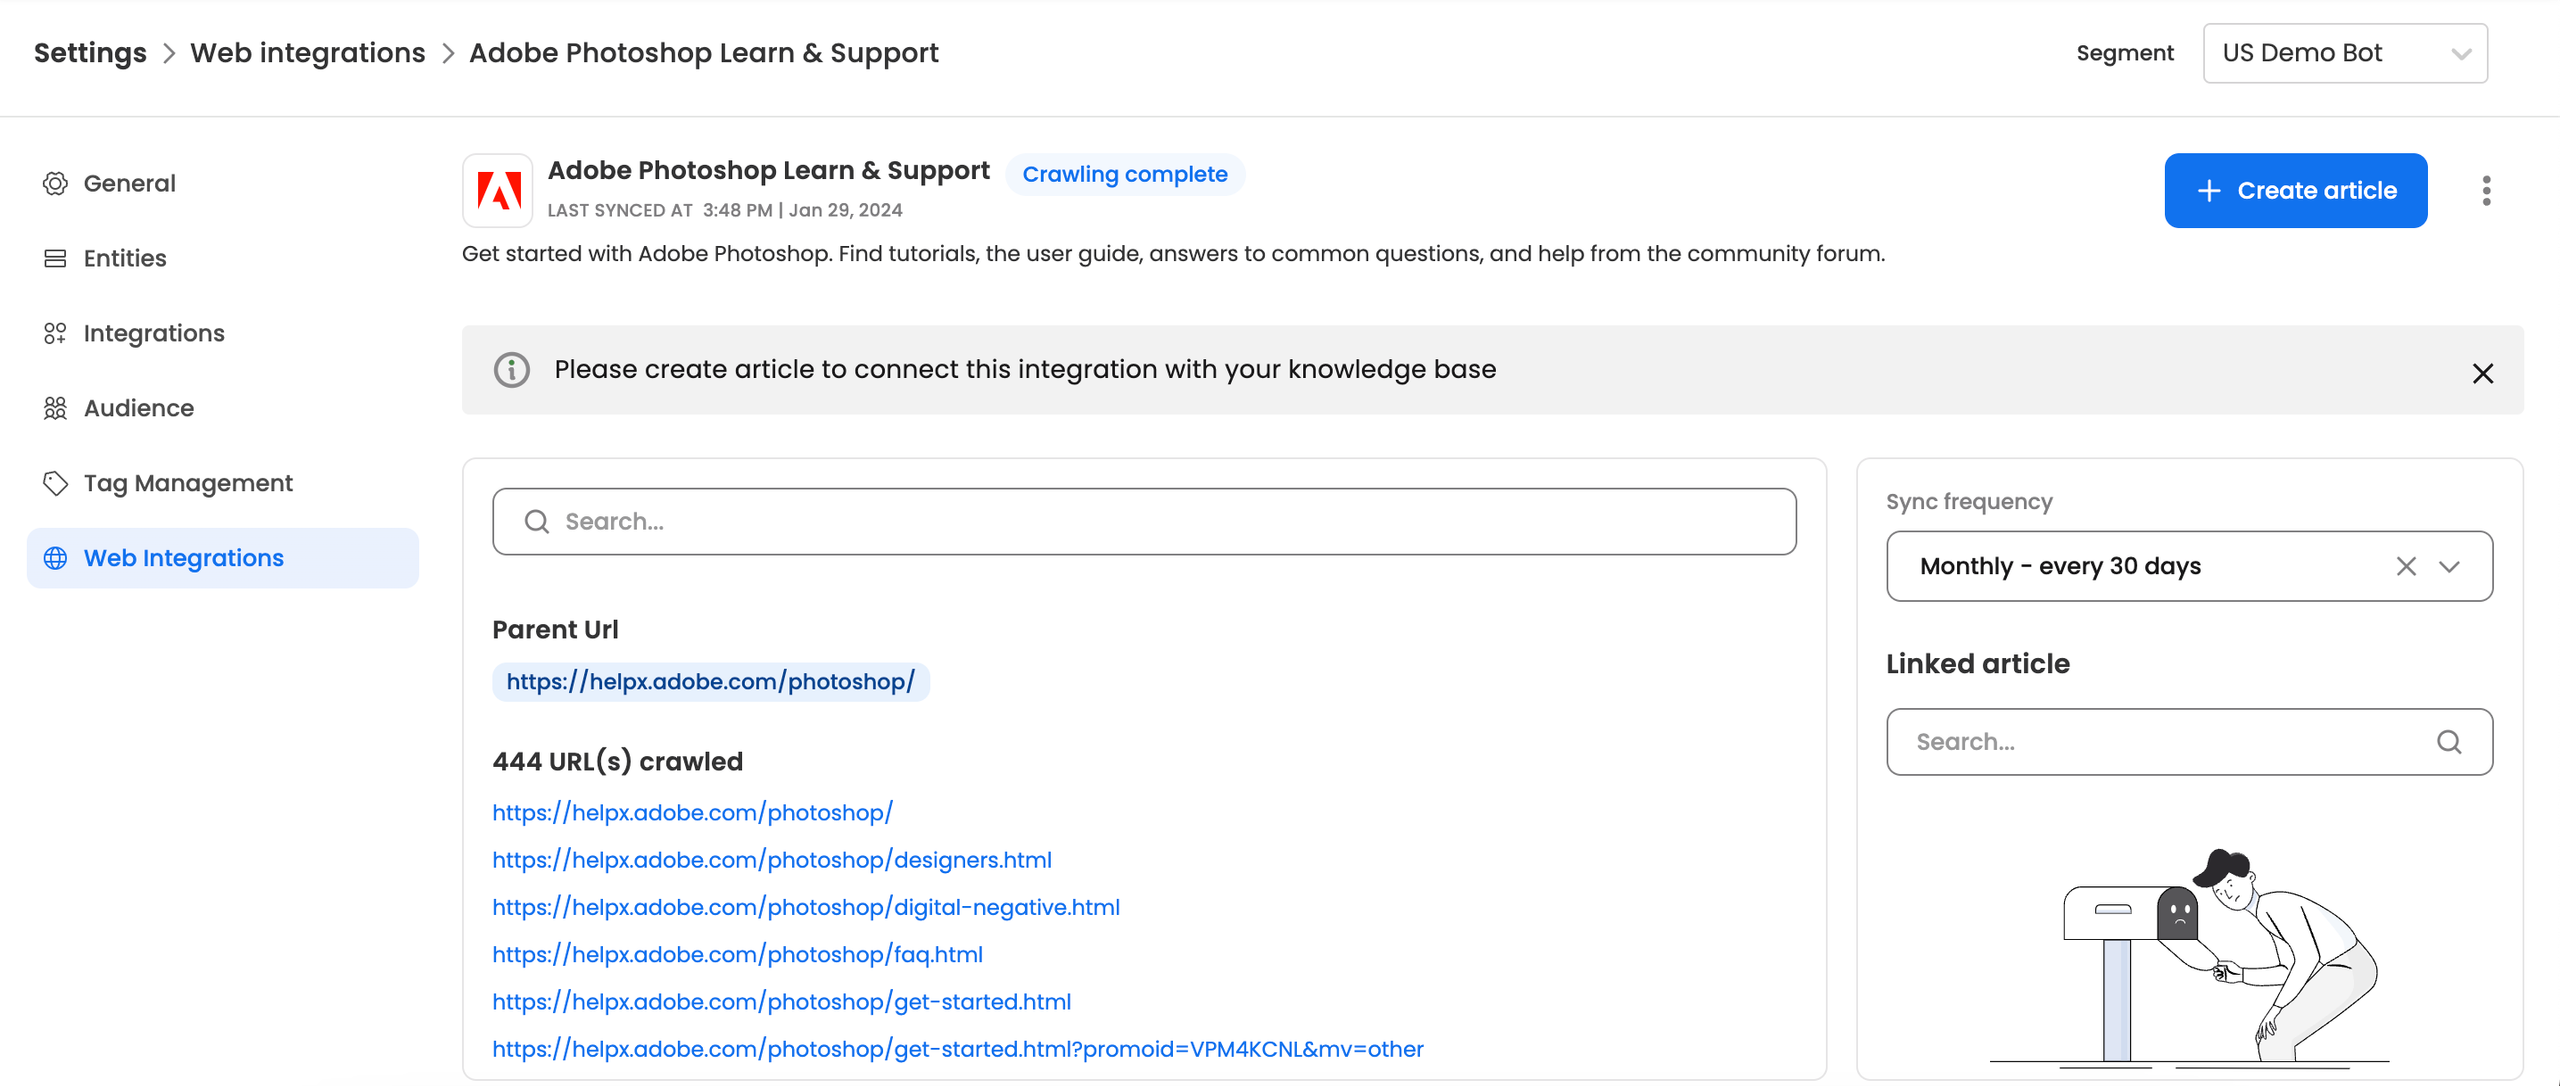
Task: Go back to Settings breadcrumb
Action: point(90,53)
